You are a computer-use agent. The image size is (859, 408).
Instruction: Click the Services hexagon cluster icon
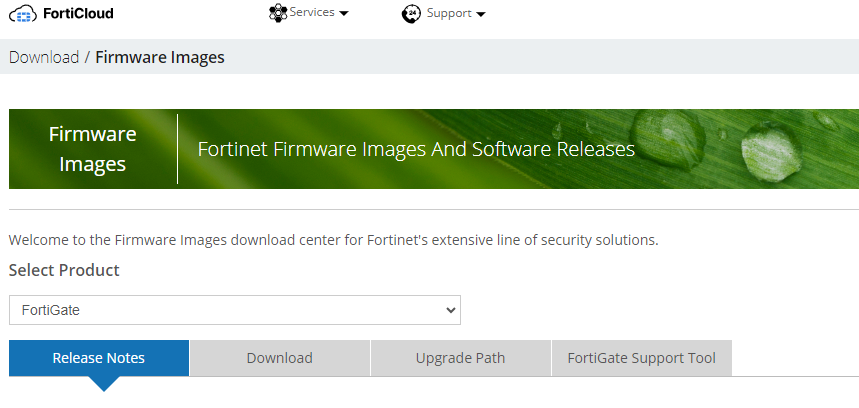tap(278, 13)
